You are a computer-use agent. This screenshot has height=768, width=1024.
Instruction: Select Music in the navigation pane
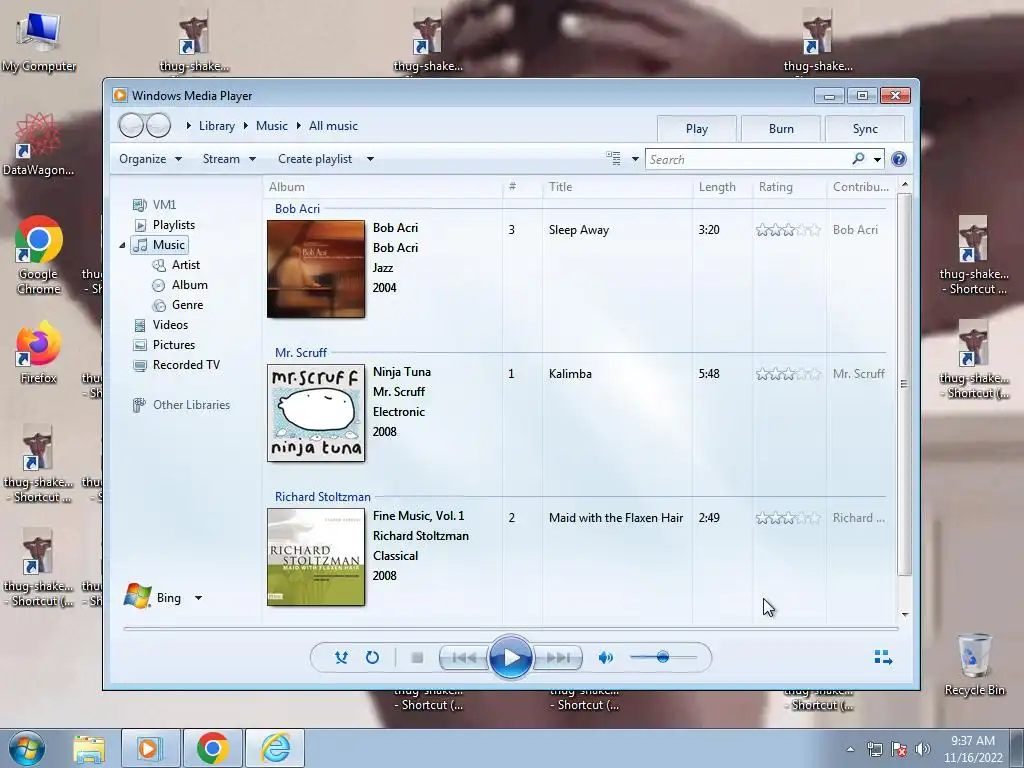[160, 245]
